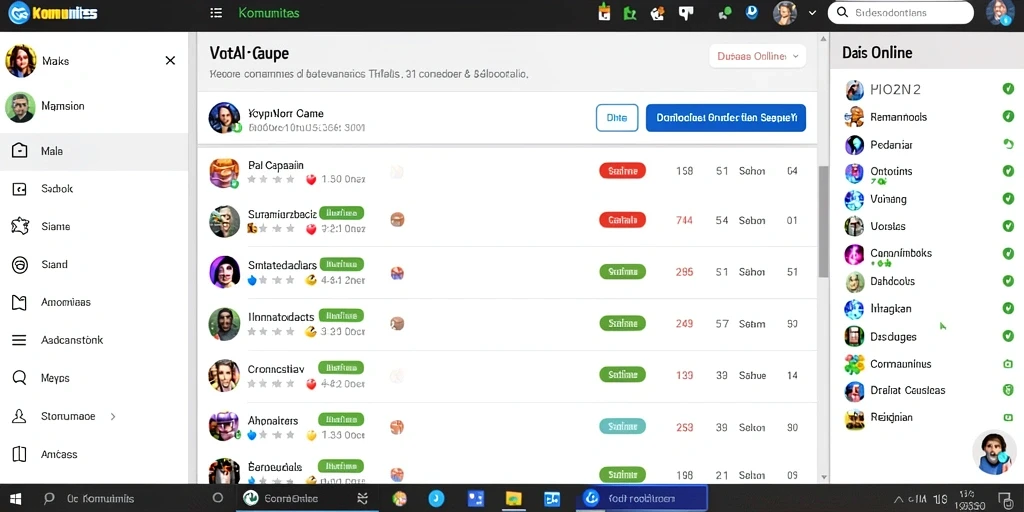Expand the Stonumaoe chevron in sidebar
The image size is (1024, 512).
click(113, 416)
